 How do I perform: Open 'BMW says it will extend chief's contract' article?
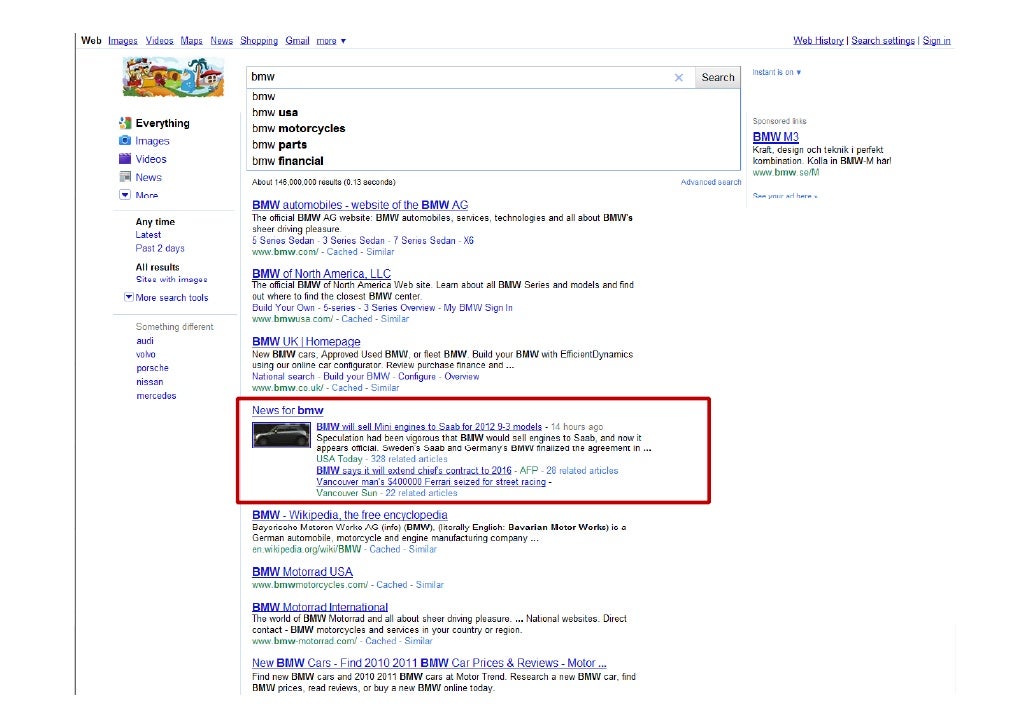pos(414,470)
